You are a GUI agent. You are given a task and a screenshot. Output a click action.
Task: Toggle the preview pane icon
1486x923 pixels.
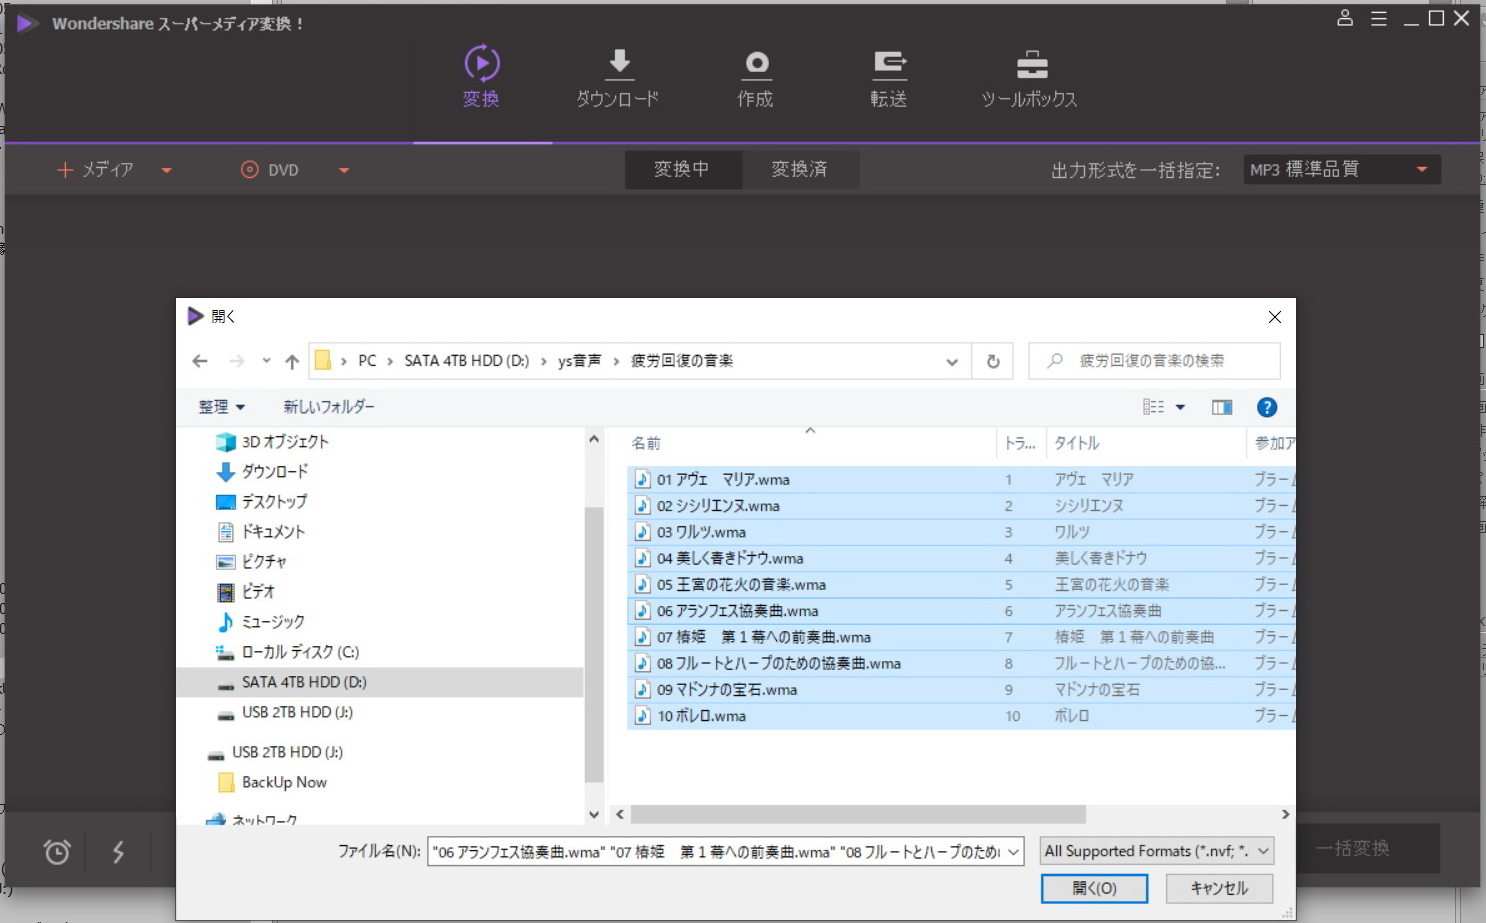(x=1221, y=407)
